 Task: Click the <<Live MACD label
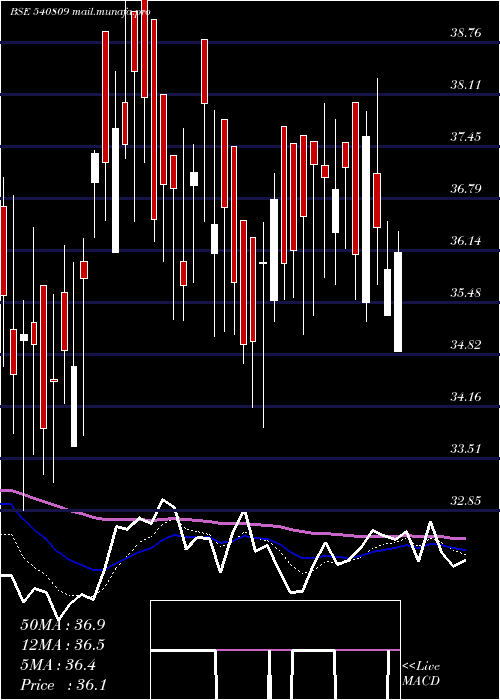click(x=421, y=674)
